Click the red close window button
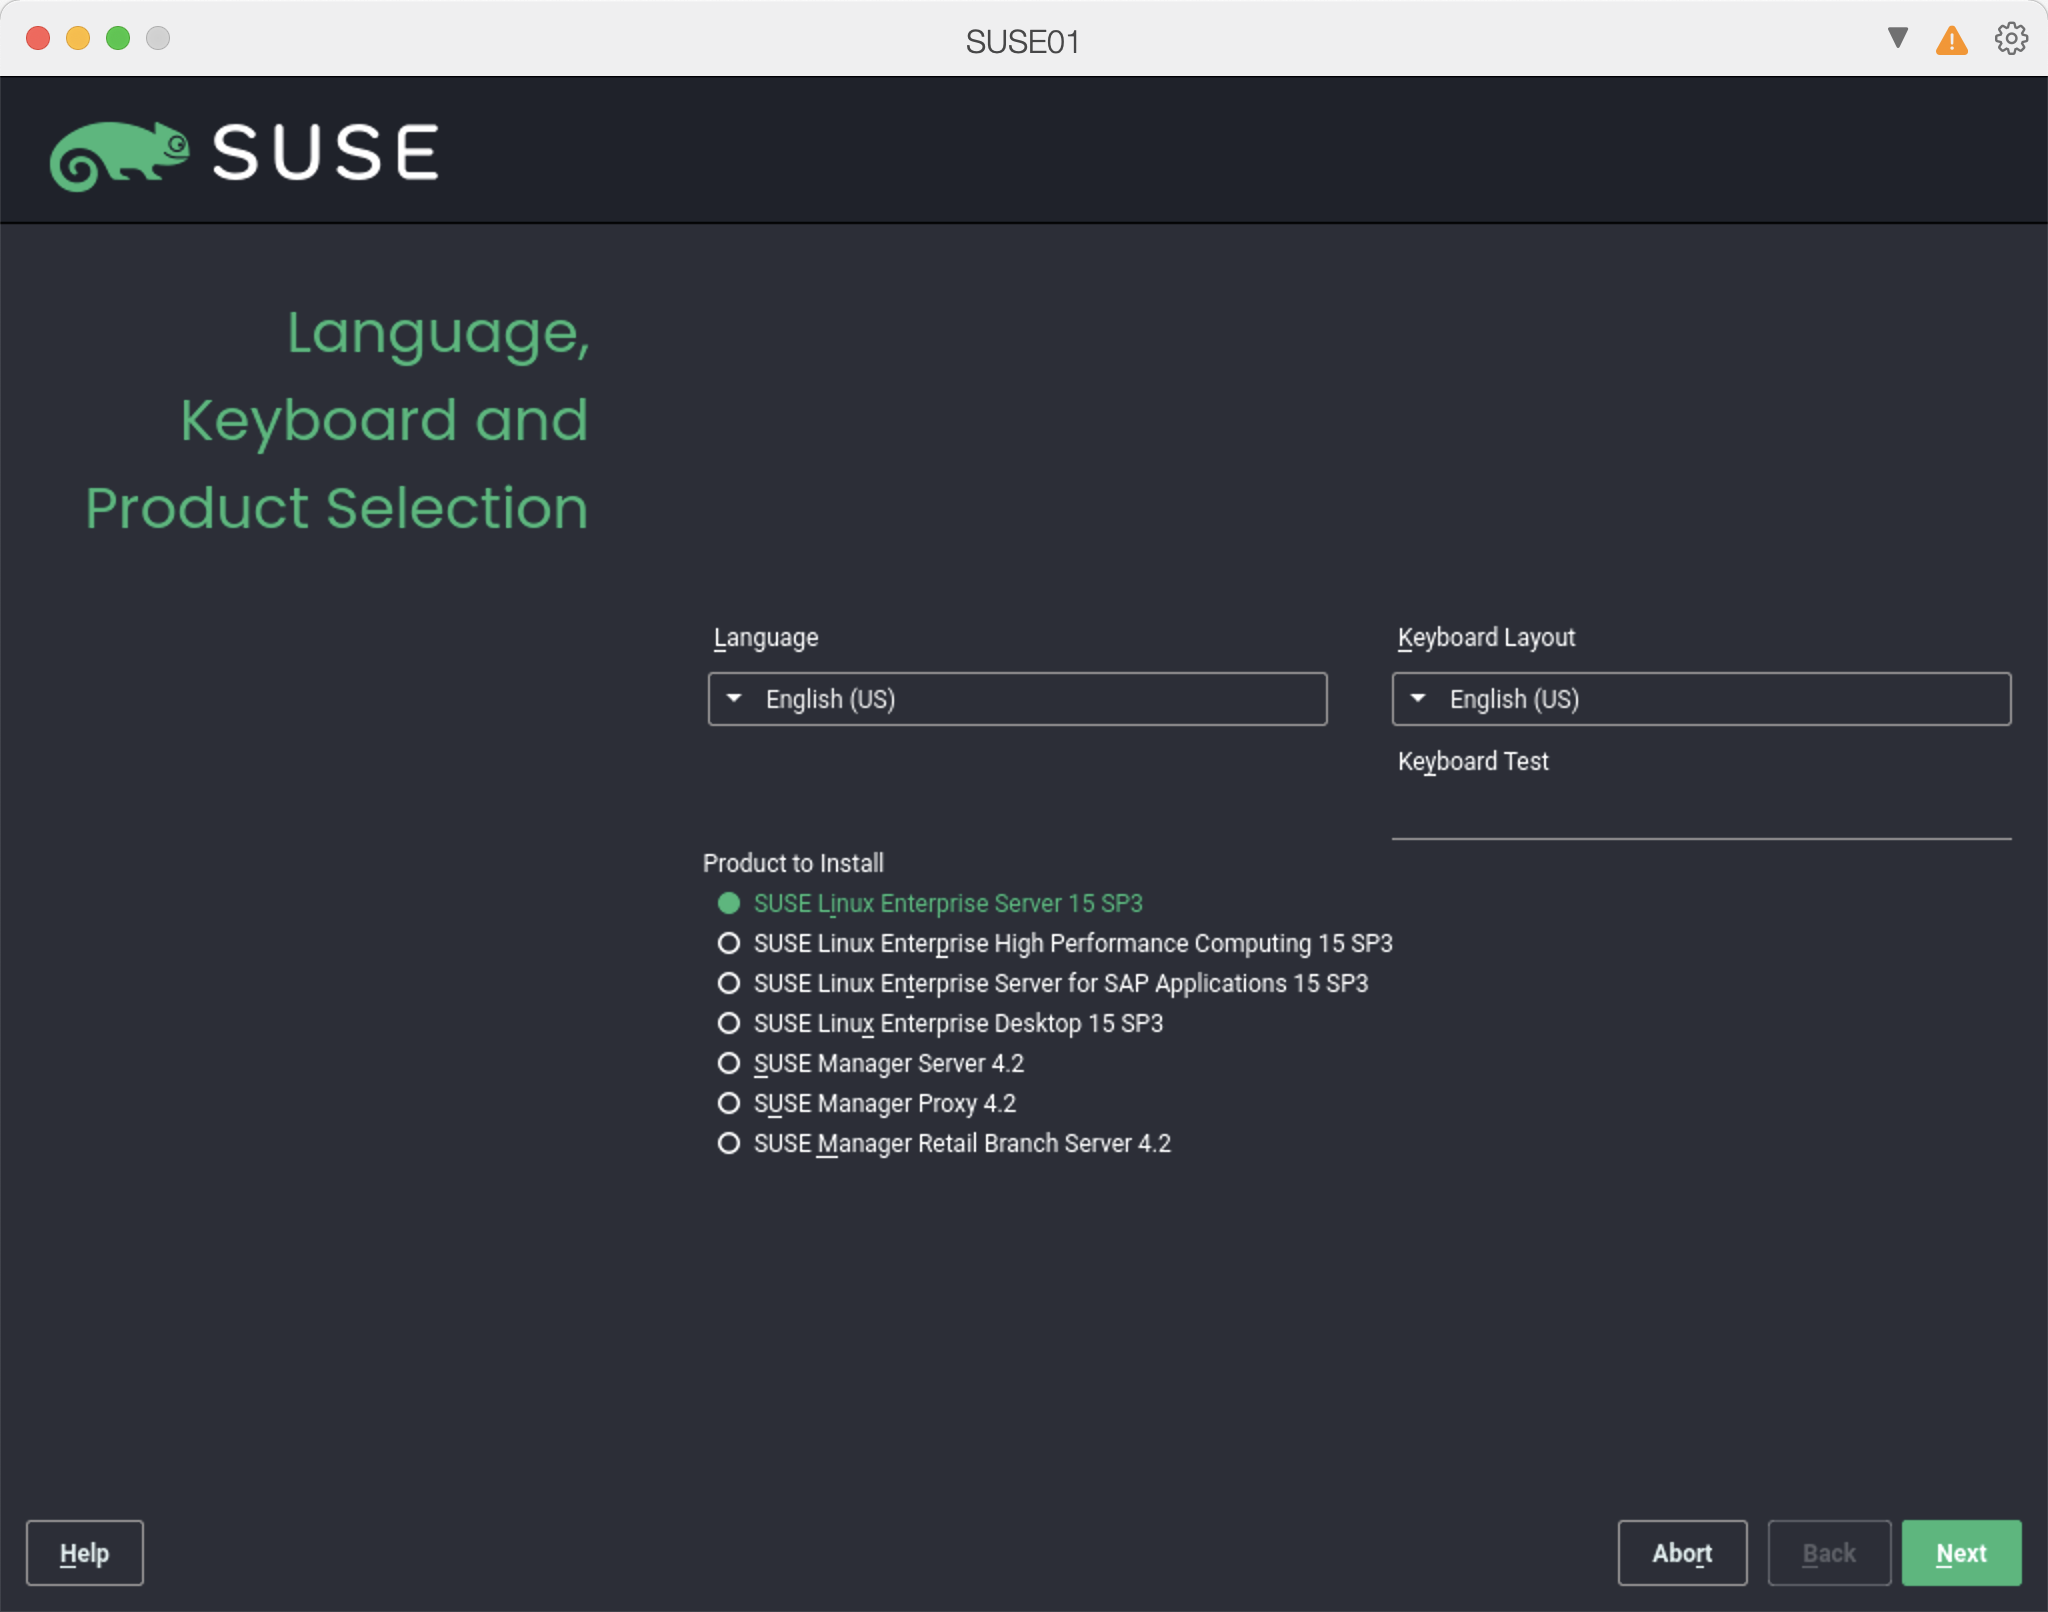This screenshot has height=1612, width=2048. pyautogui.click(x=38, y=38)
